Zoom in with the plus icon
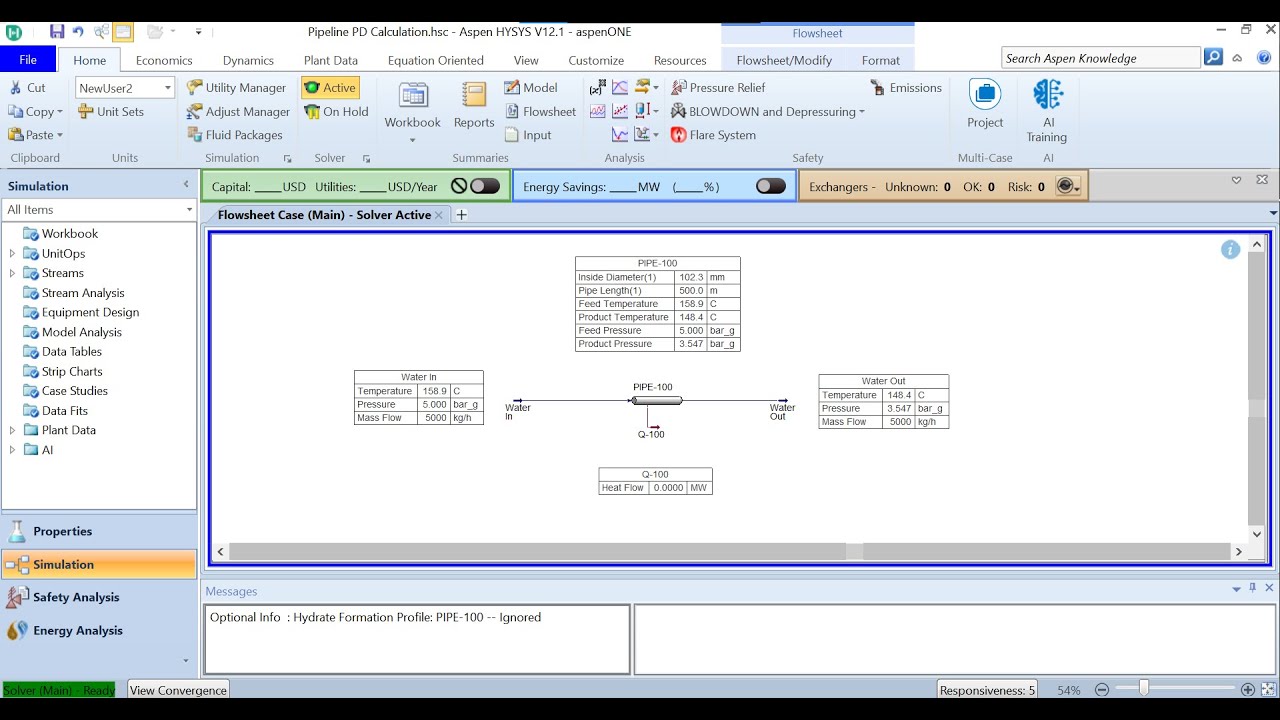Viewport: 1280px width, 720px height. pos(1248,690)
